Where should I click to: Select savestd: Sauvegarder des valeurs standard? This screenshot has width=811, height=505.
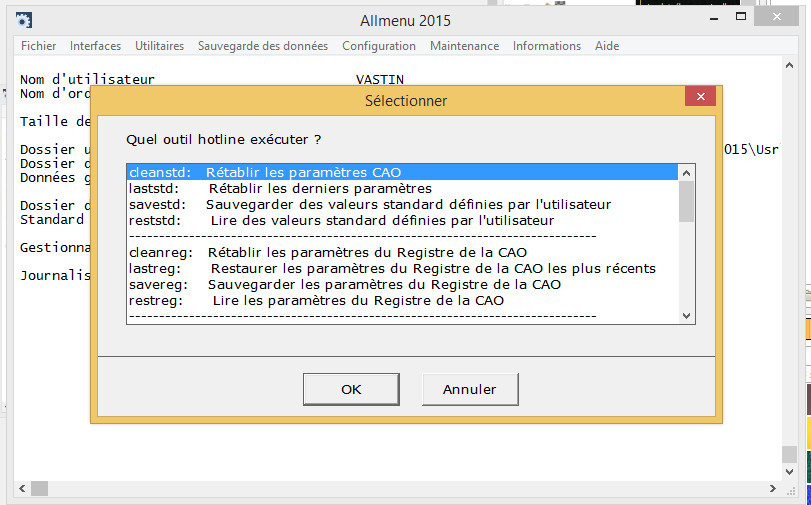click(x=402, y=204)
